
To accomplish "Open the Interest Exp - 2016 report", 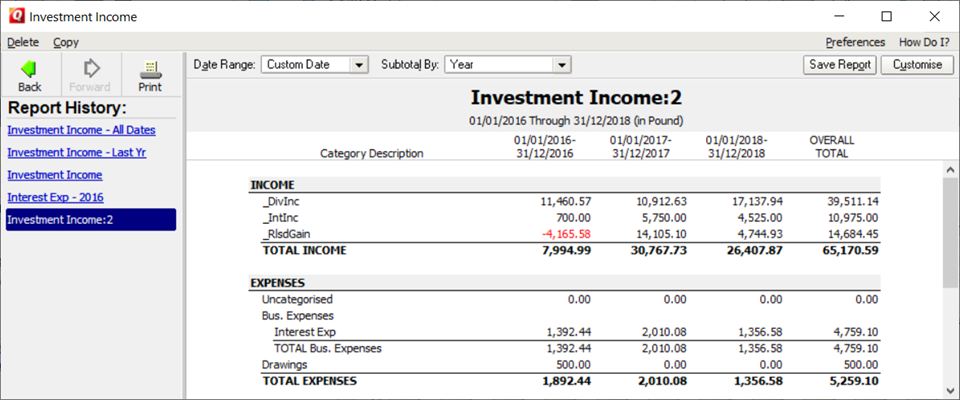I will (55, 197).
